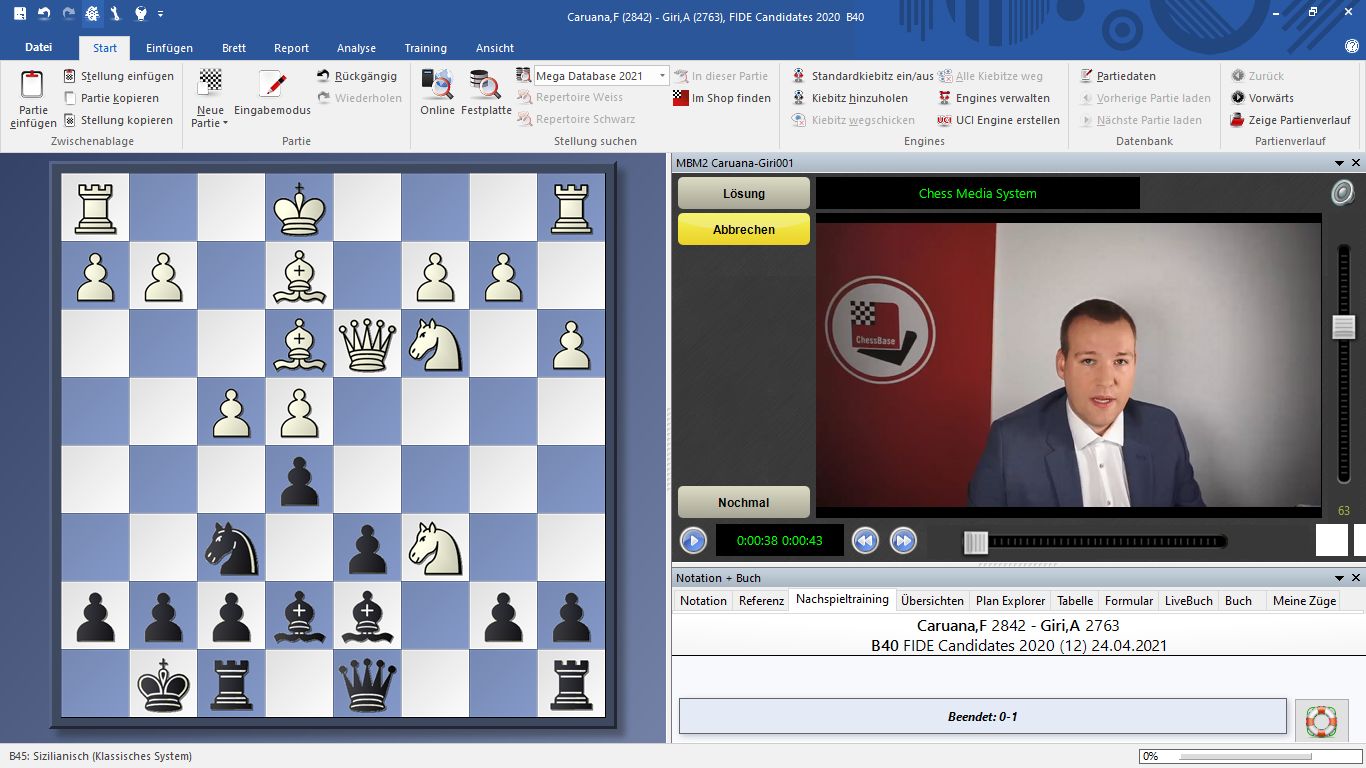Switch to the LiveBuch tab
Image resolution: width=1366 pixels, height=768 pixels.
coord(1188,601)
